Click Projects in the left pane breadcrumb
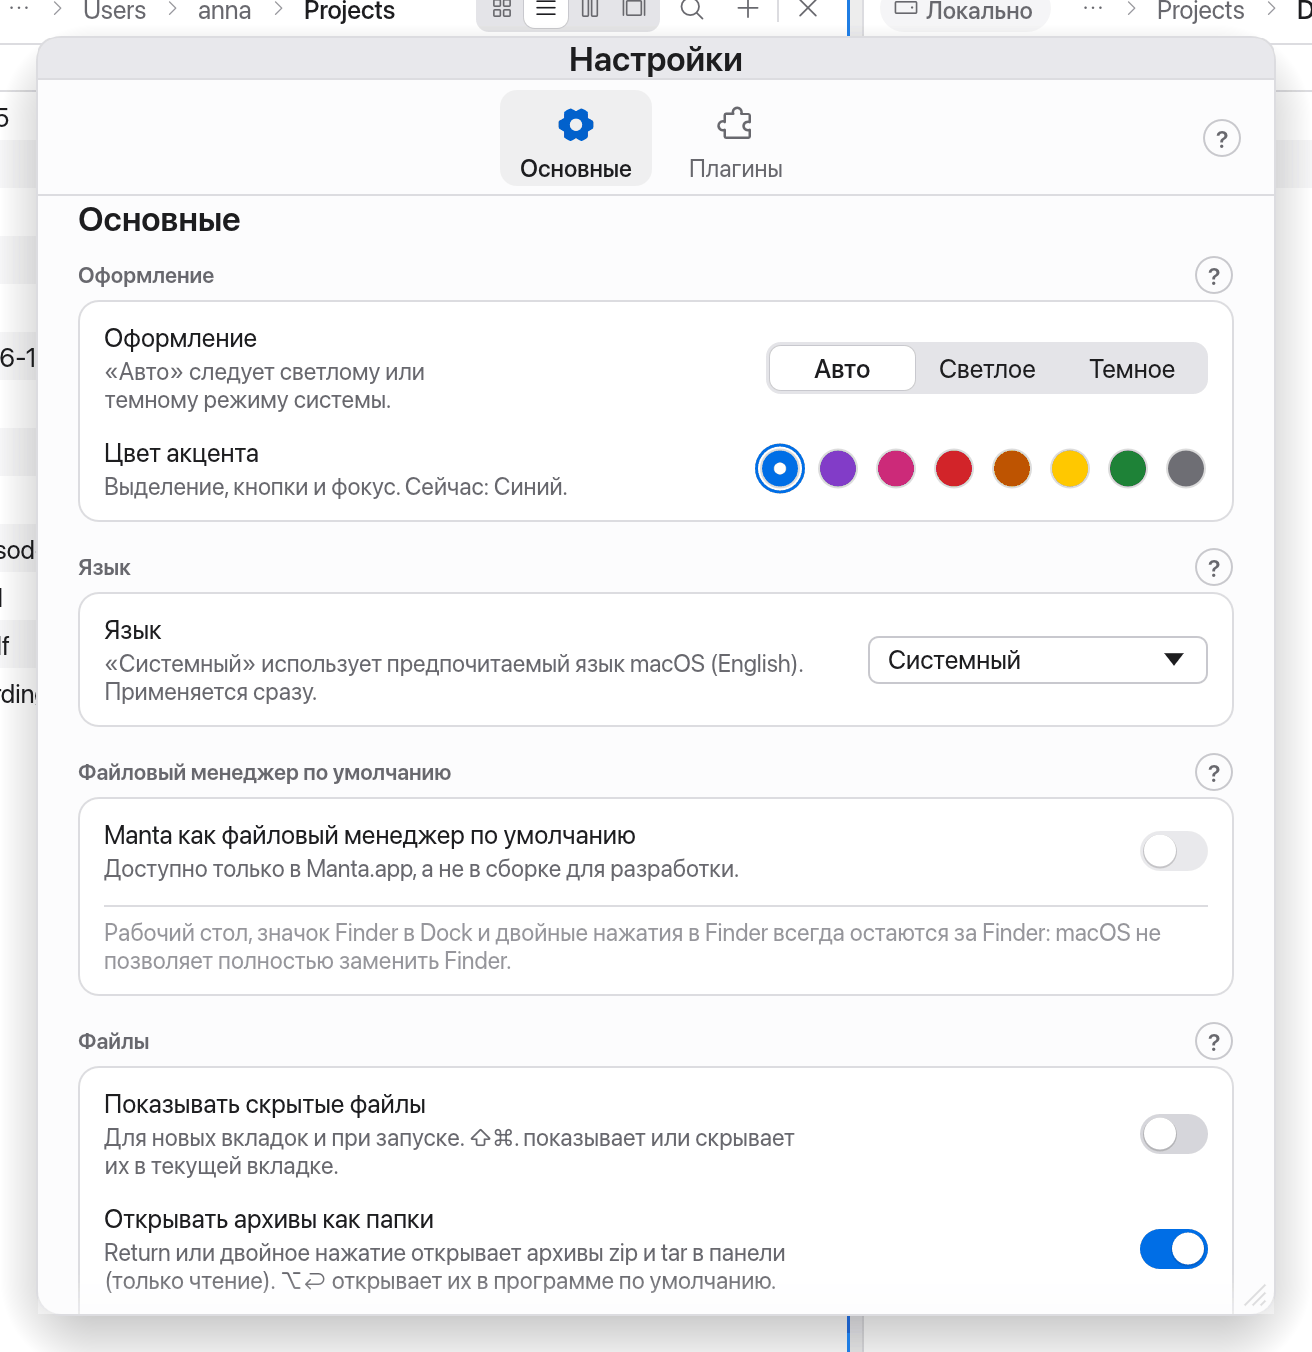Image resolution: width=1312 pixels, height=1352 pixels. [350, 11]
